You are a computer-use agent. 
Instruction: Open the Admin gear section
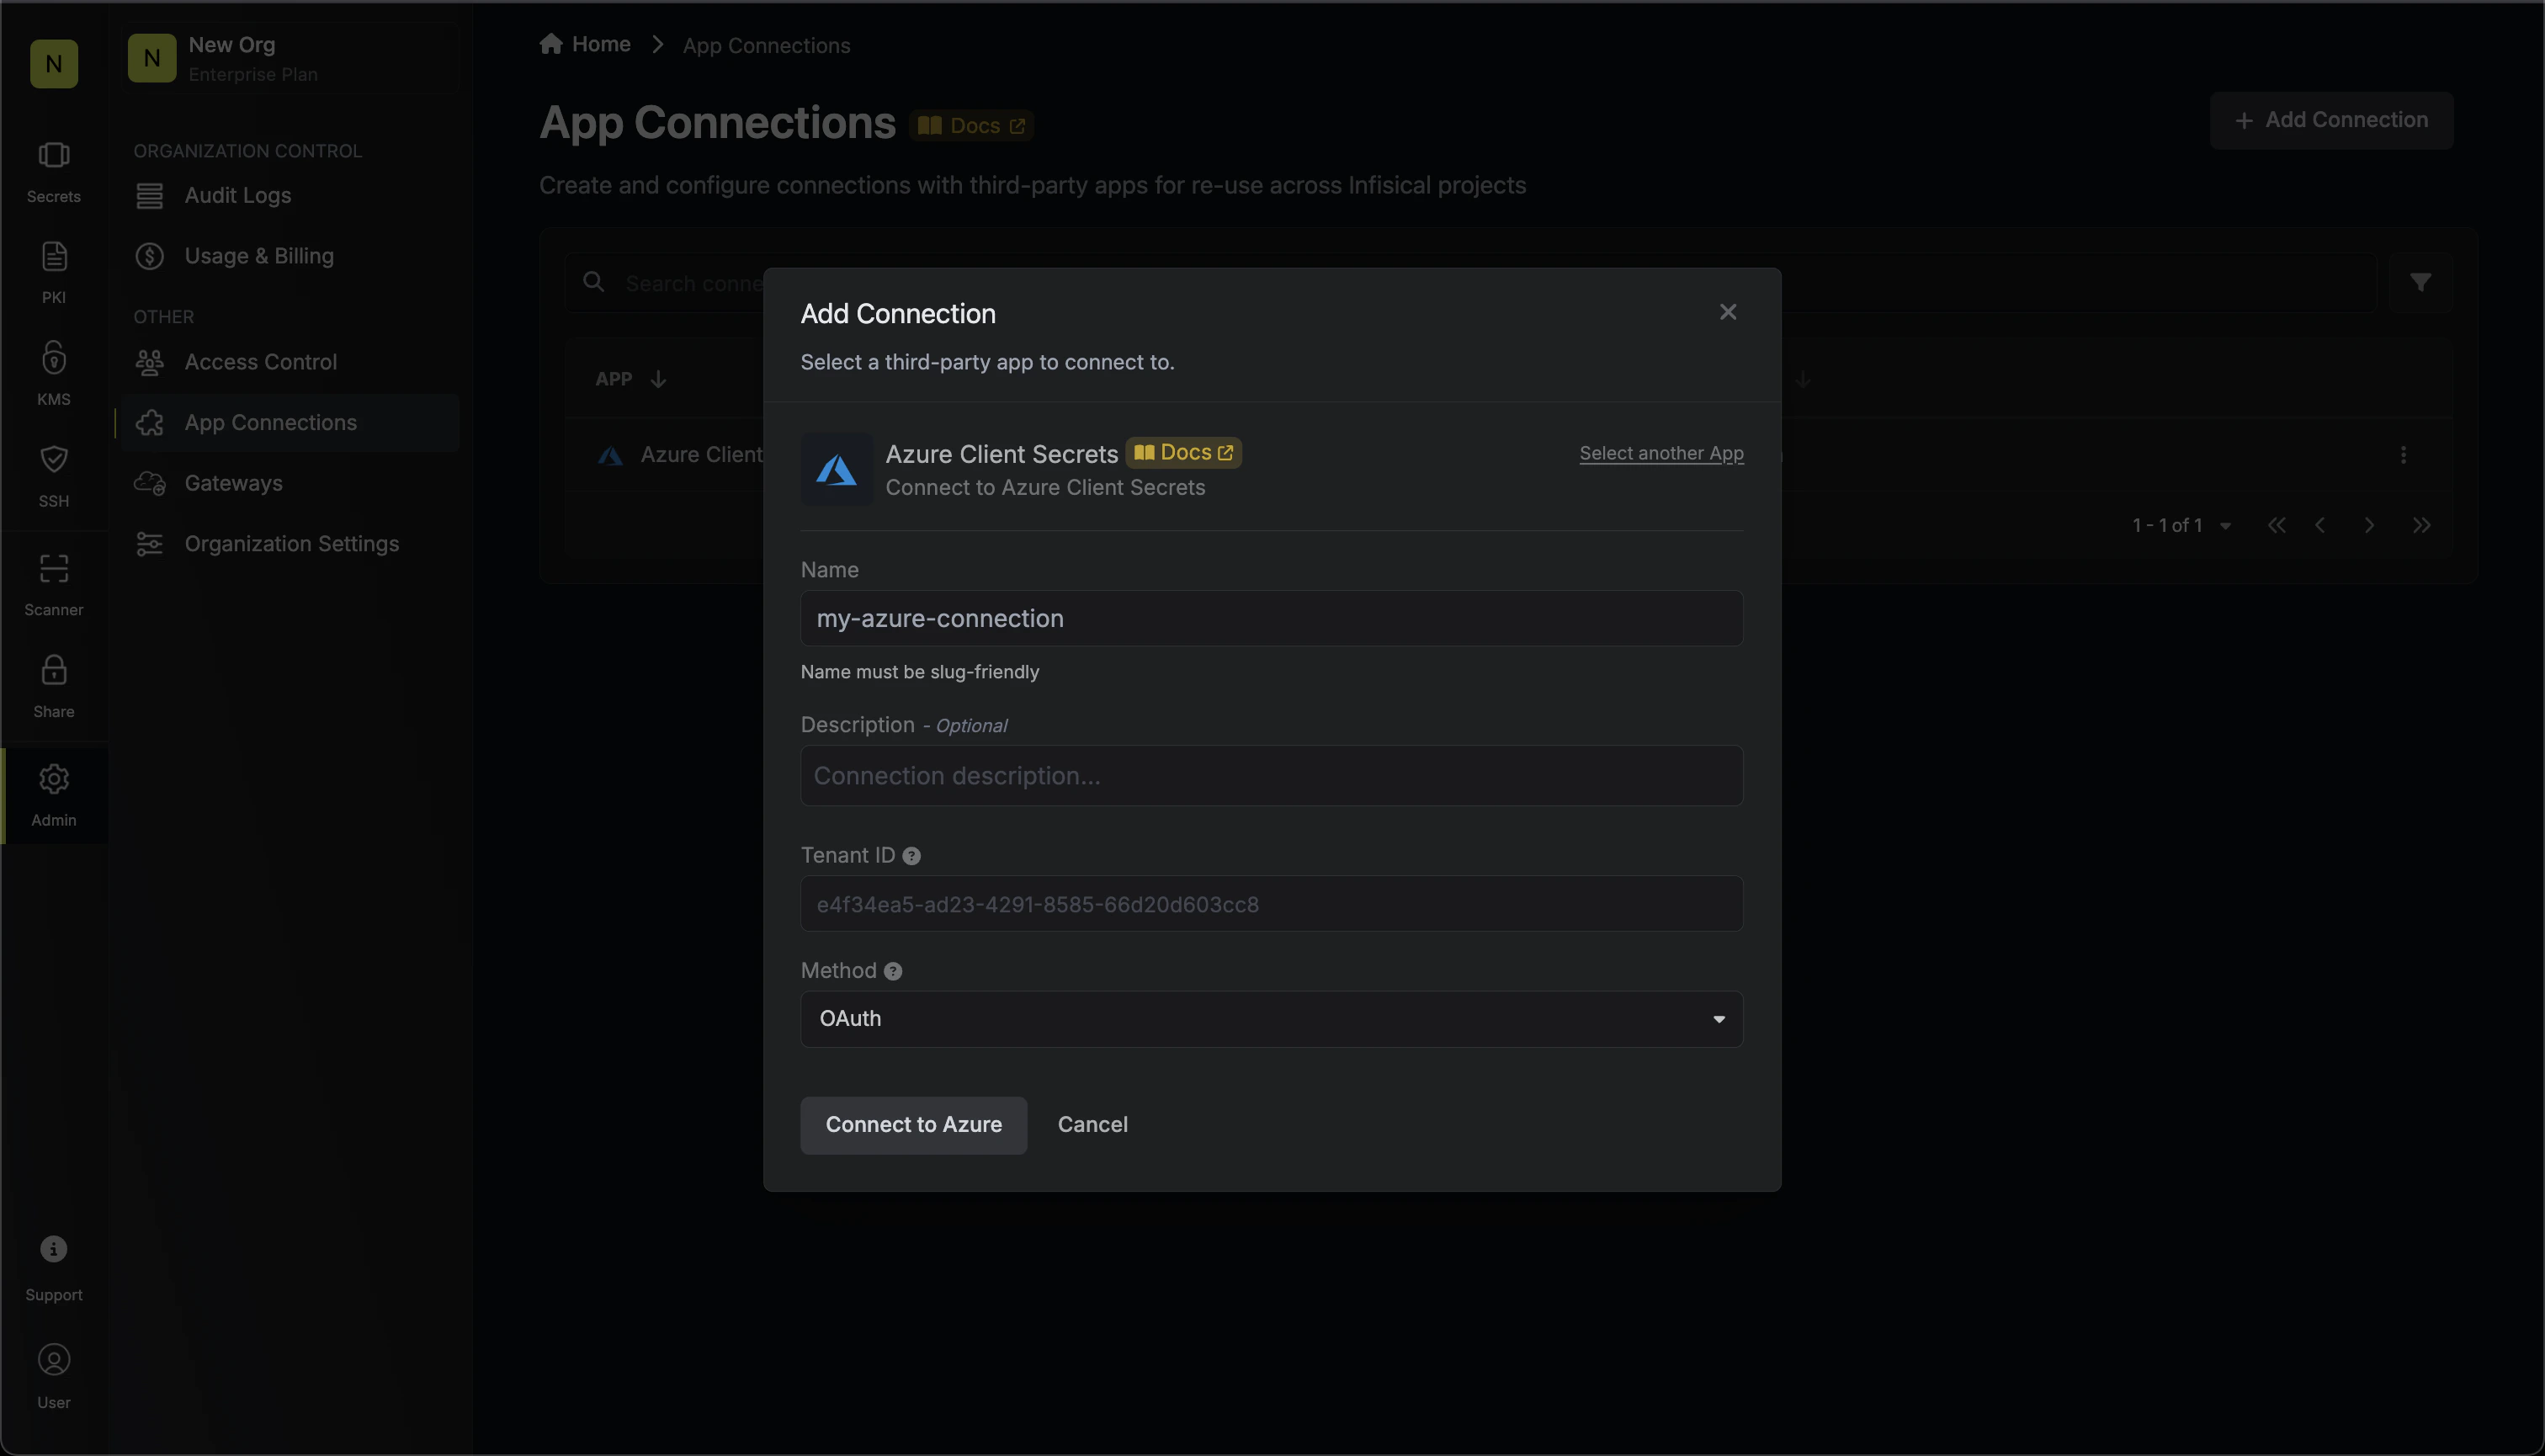coord(54,795)
